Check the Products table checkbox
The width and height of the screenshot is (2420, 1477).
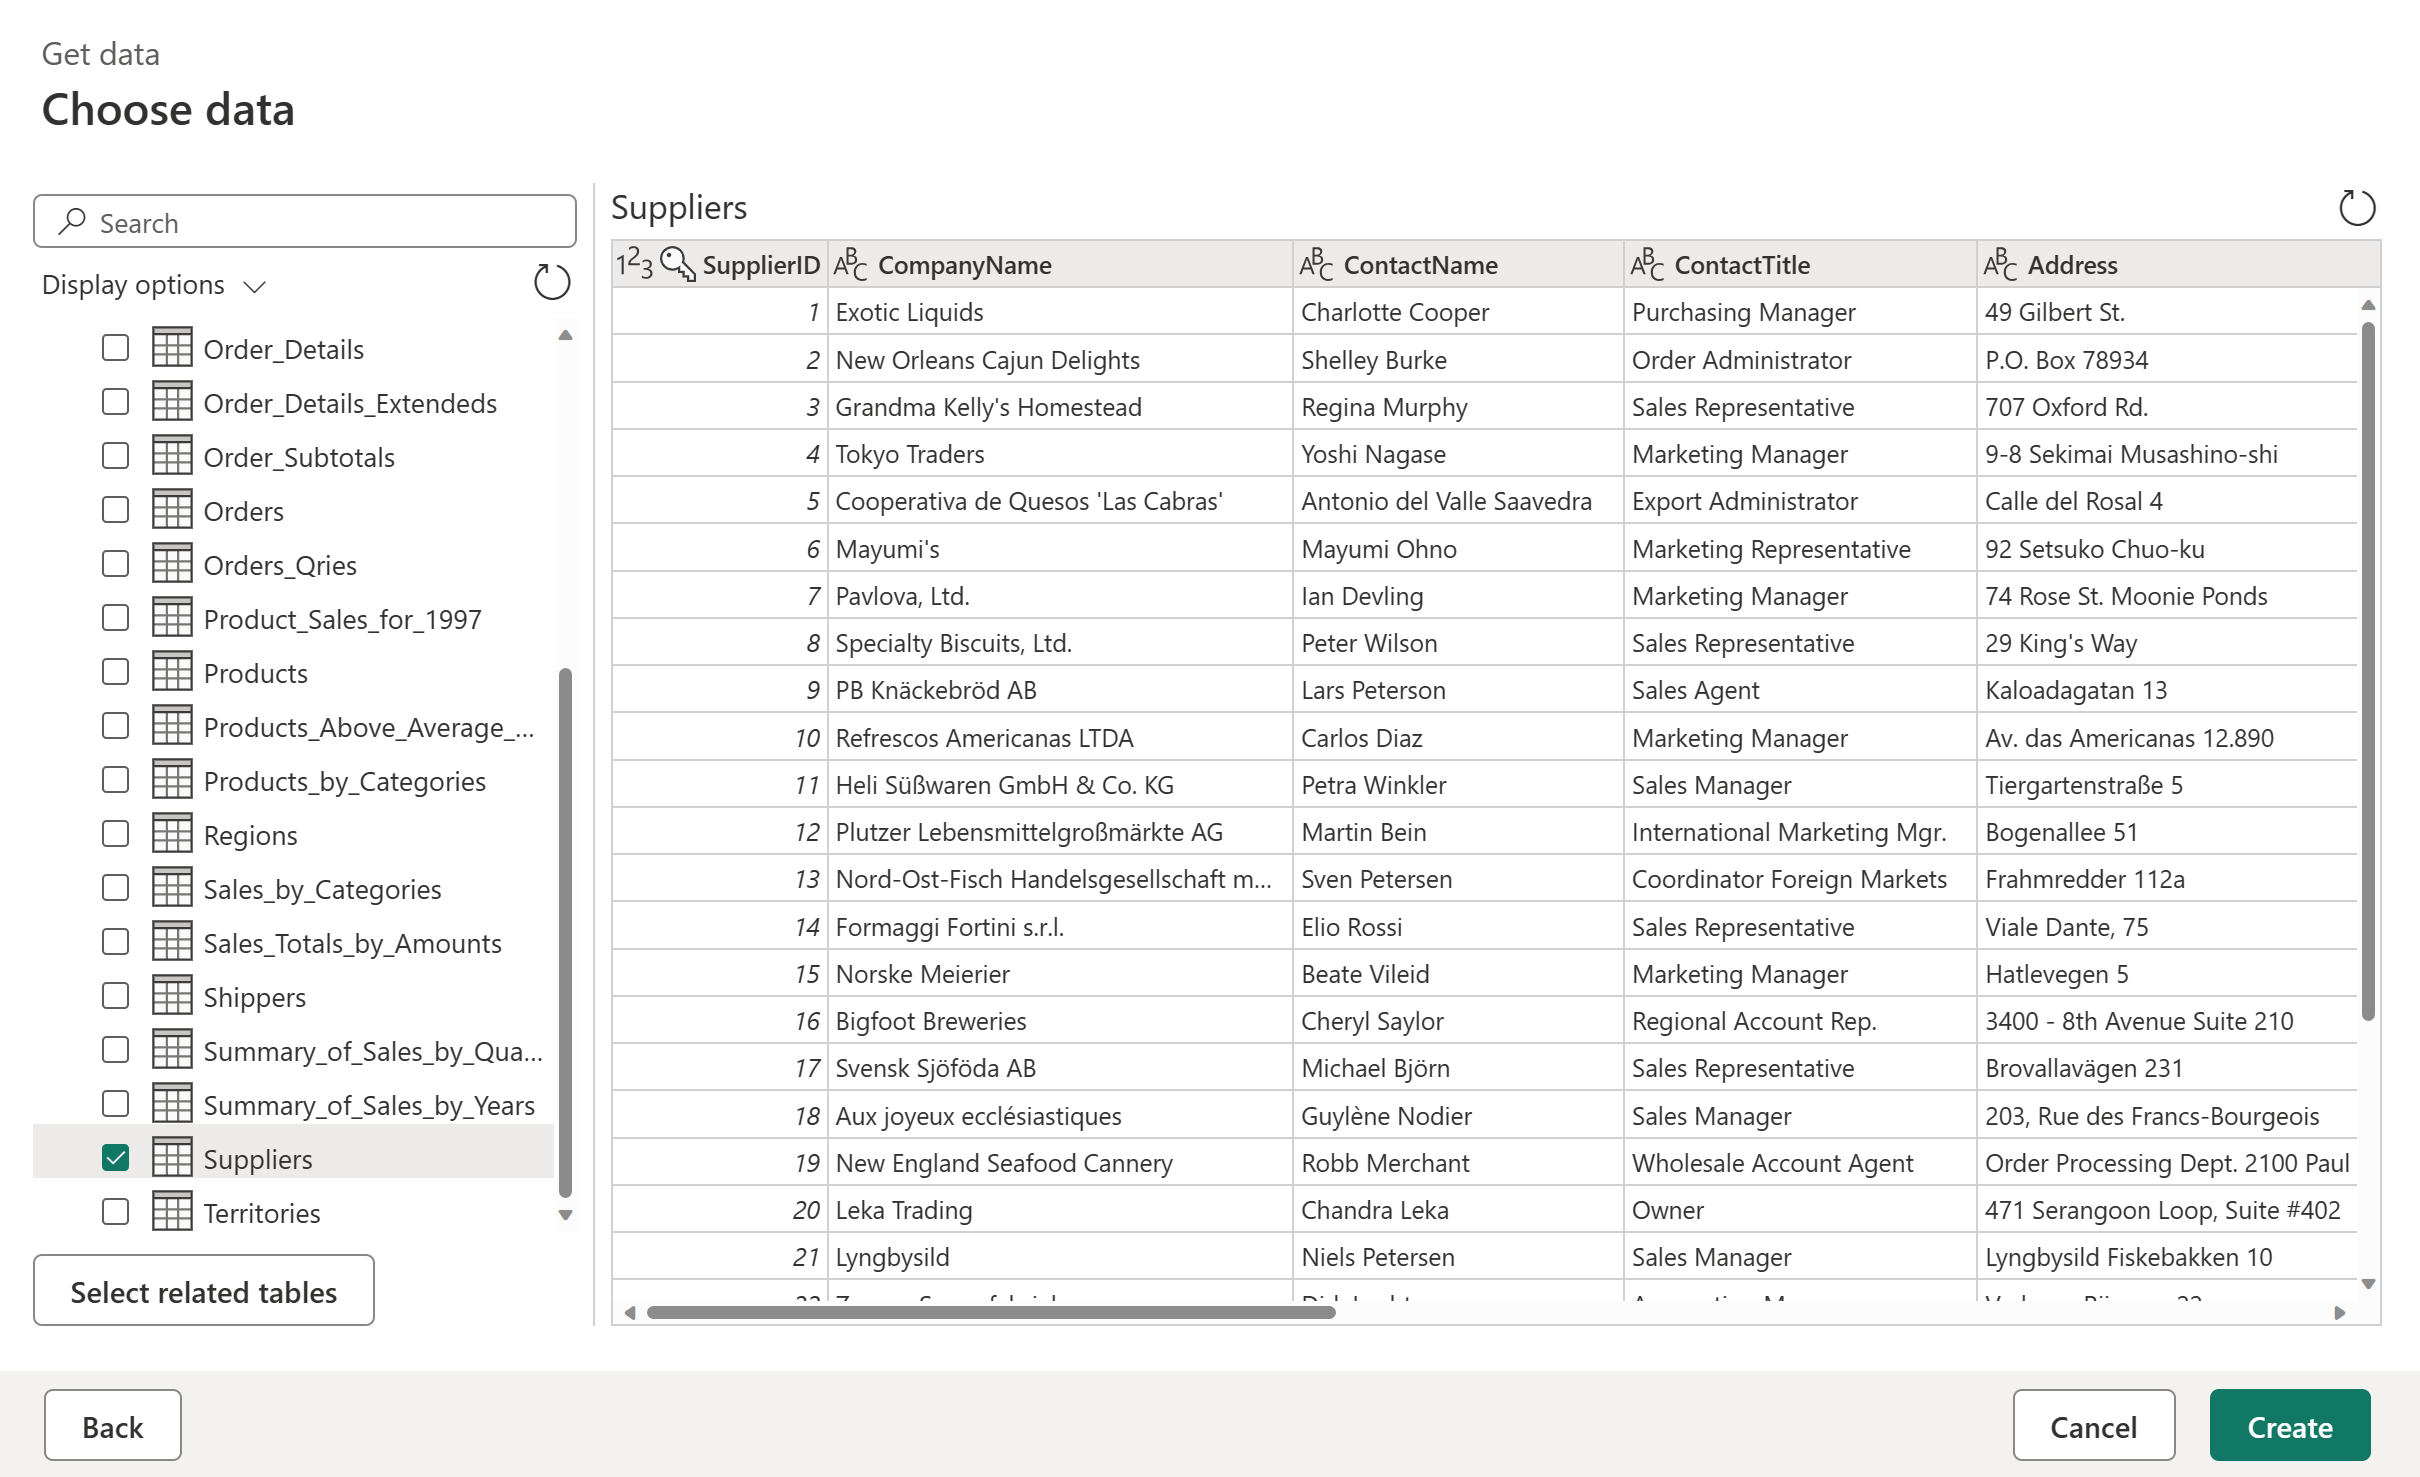tap(116, 672)
